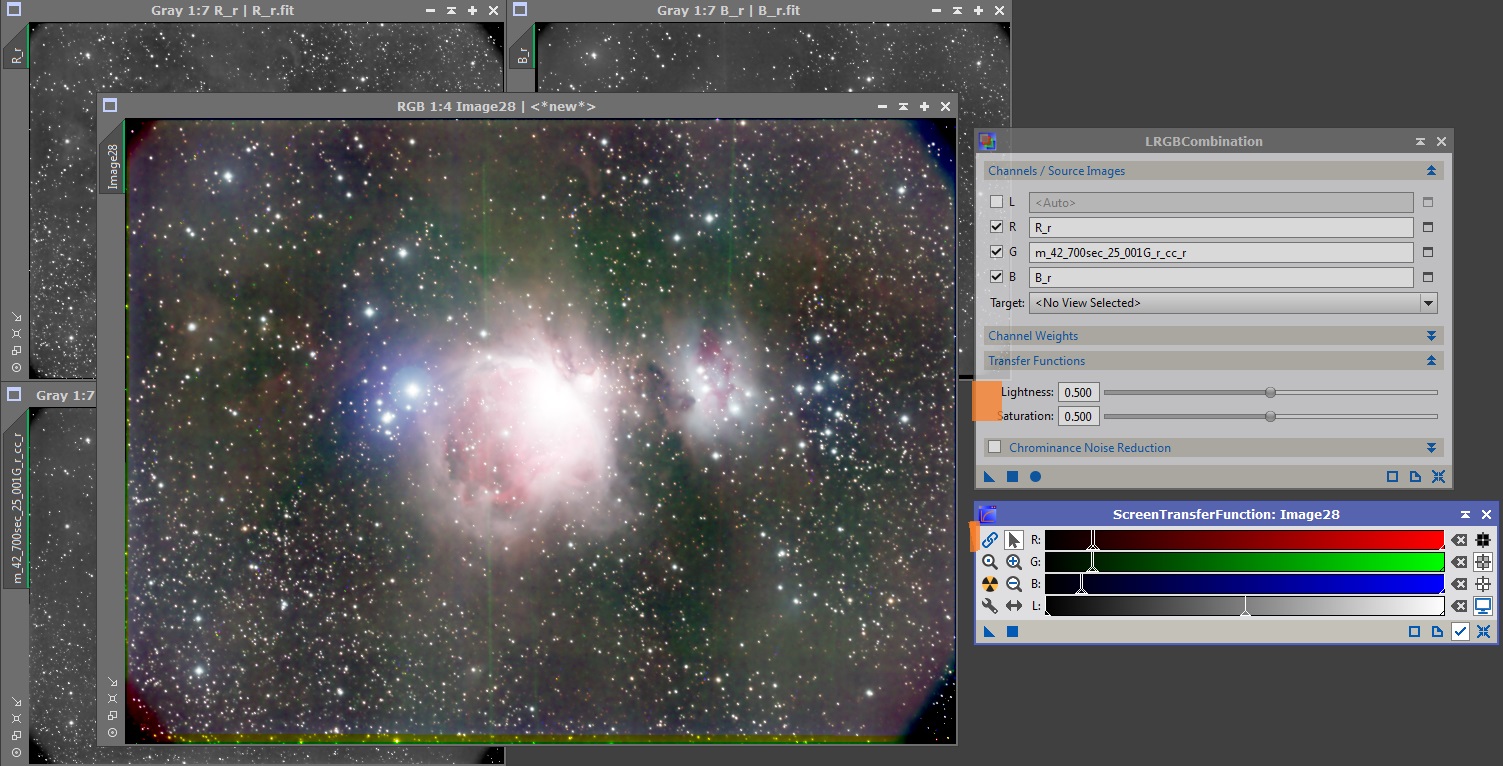The width and height of the screenshot is (1503, 766).
Task: Minimize the B_r.fit window
Action: [936, 10]
